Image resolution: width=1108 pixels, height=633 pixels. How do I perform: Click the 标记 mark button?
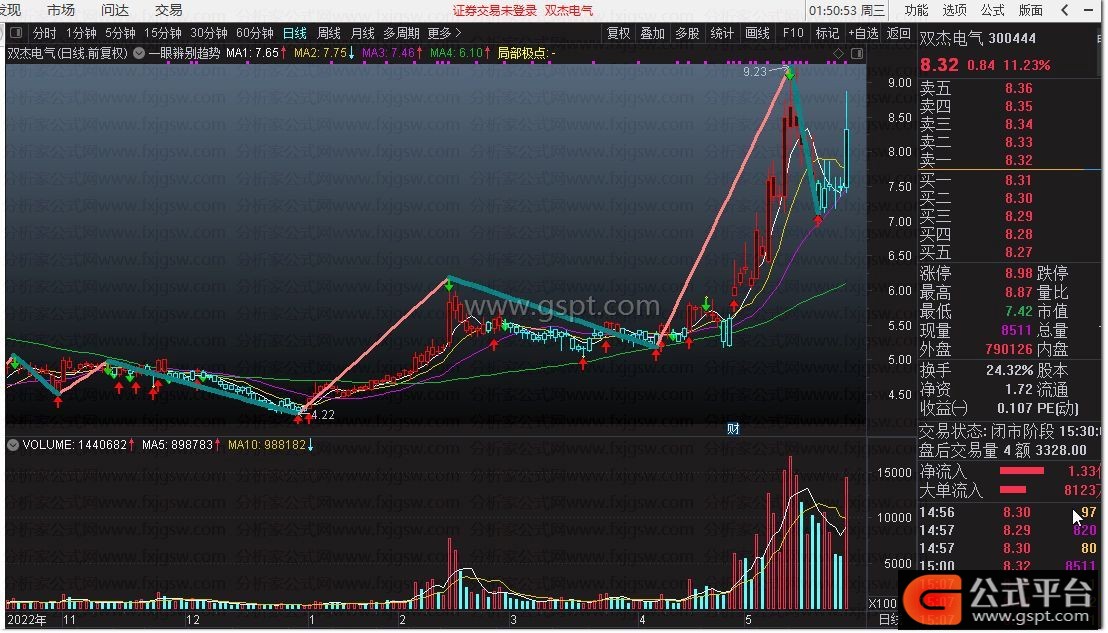pyautogui.click(x=827, y=33)
